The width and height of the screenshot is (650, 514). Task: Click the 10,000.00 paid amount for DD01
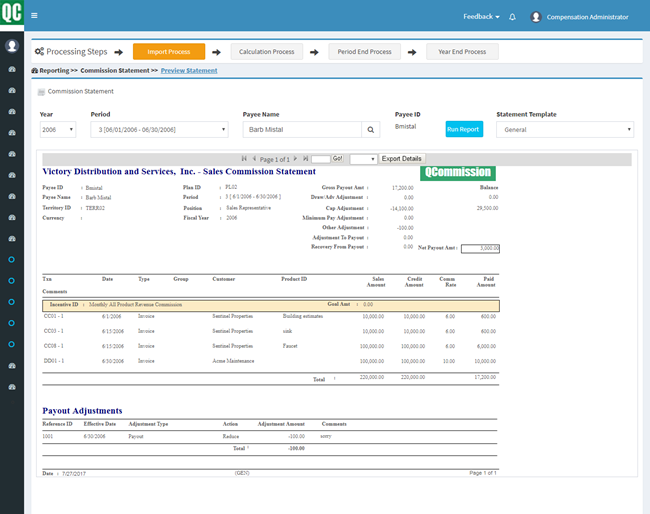tap(485, 361)
